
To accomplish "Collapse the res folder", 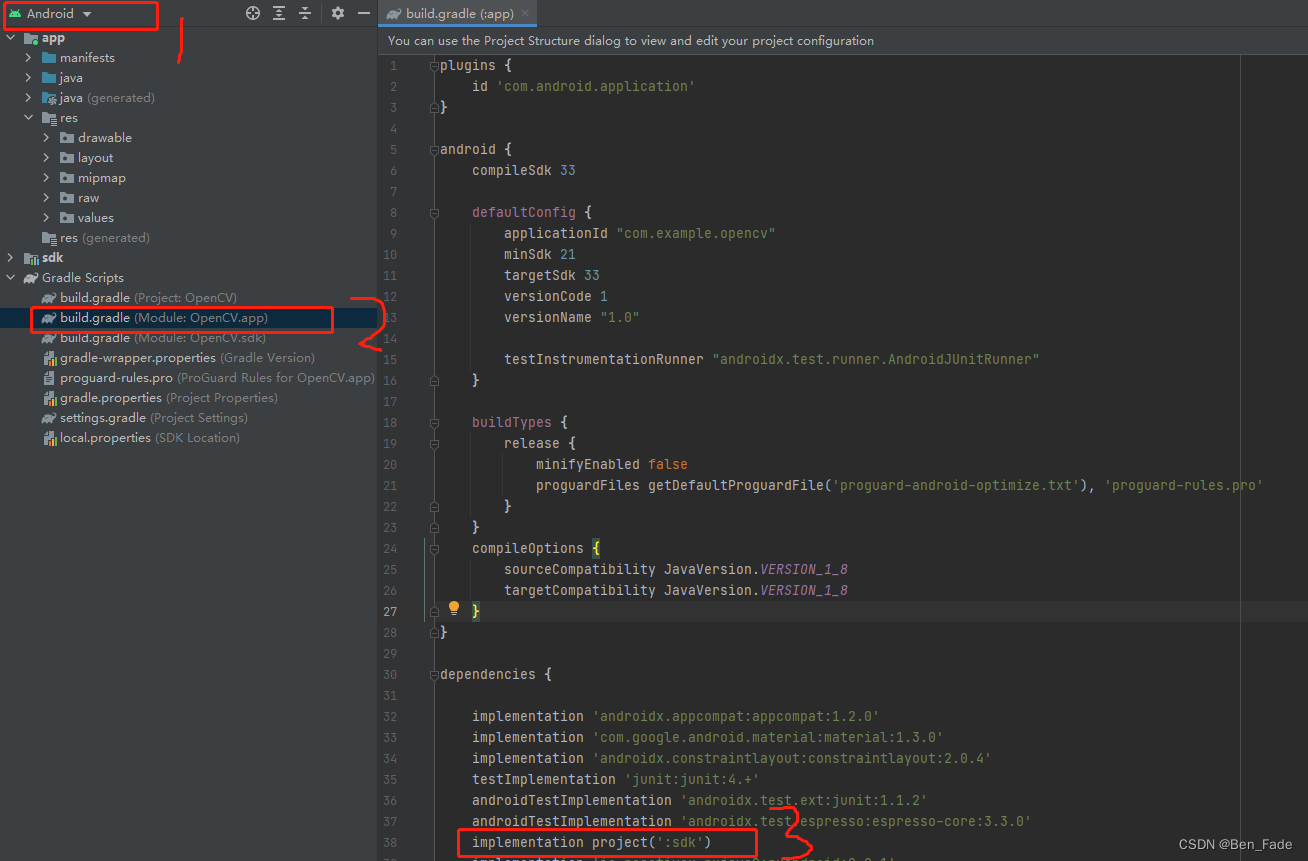I will pos(28,117).
